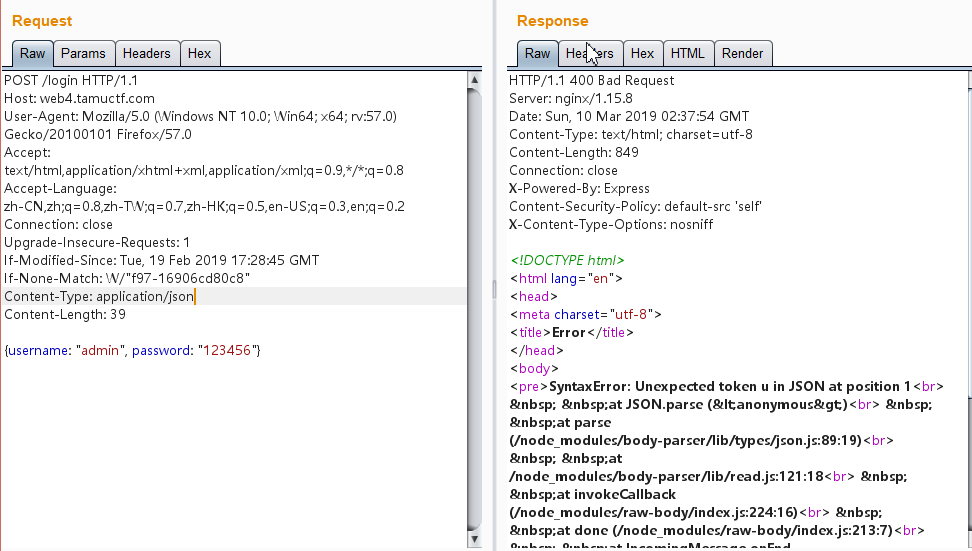The image size is (972, 551).
Task: Open the Response Headers tab
Action: point(589,54)
